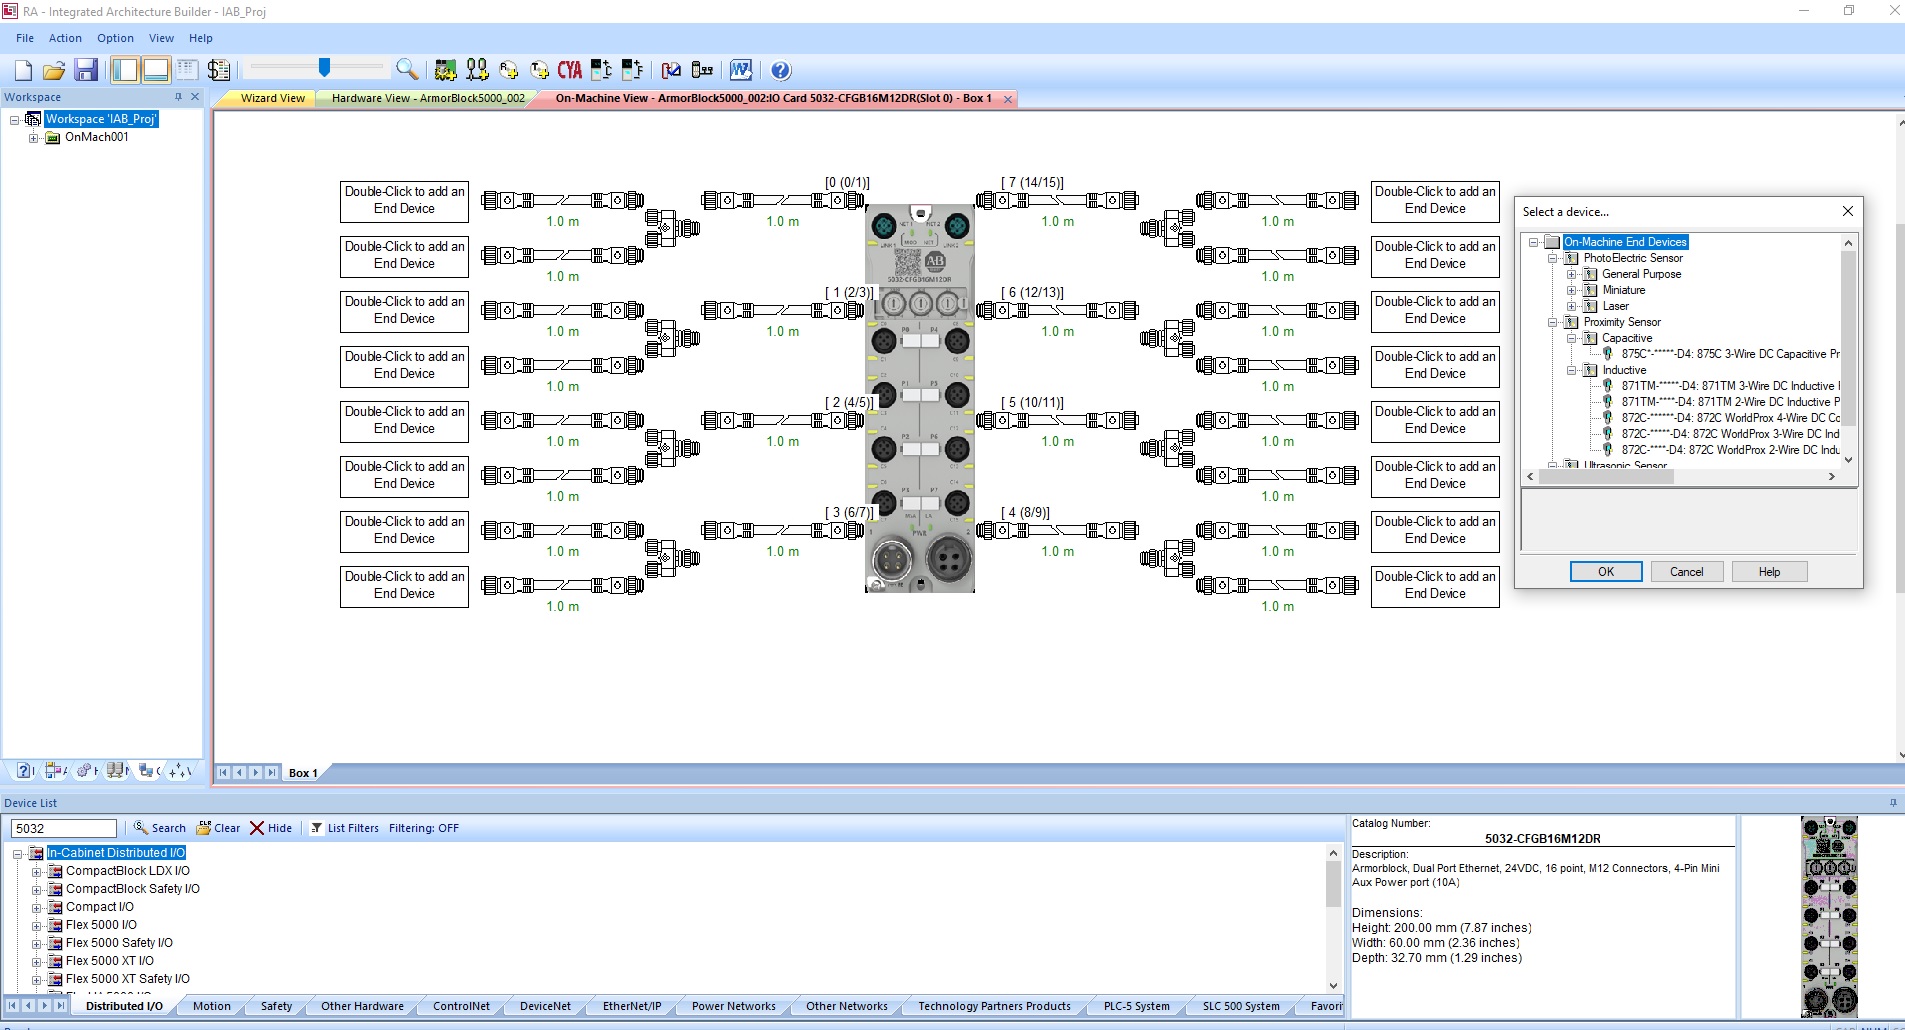This screenshot has width=1905, height=1030.
Task: Click the workspace architecture tab icon
Action: point(56,770)
